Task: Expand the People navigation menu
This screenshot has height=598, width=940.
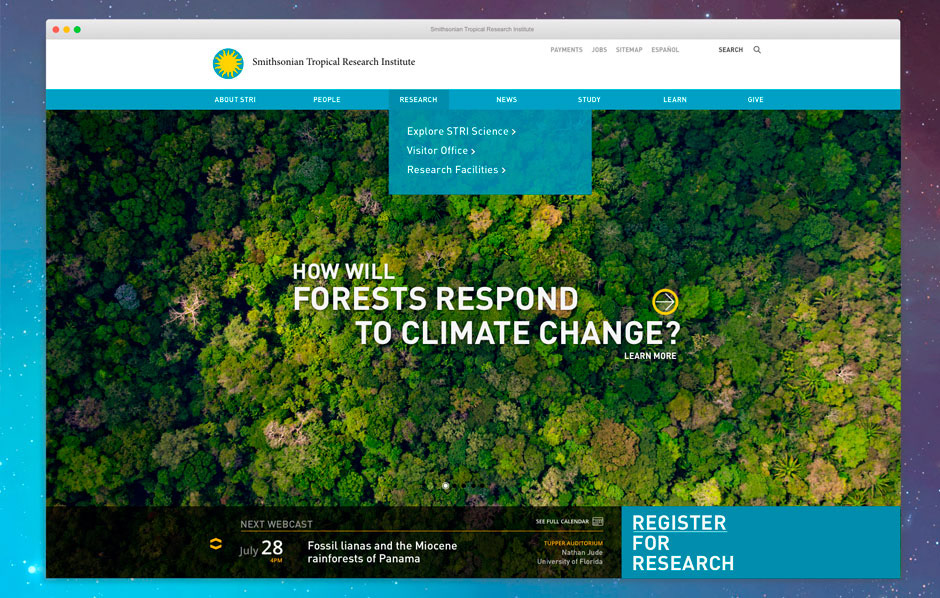Action: tap(327, 100)
